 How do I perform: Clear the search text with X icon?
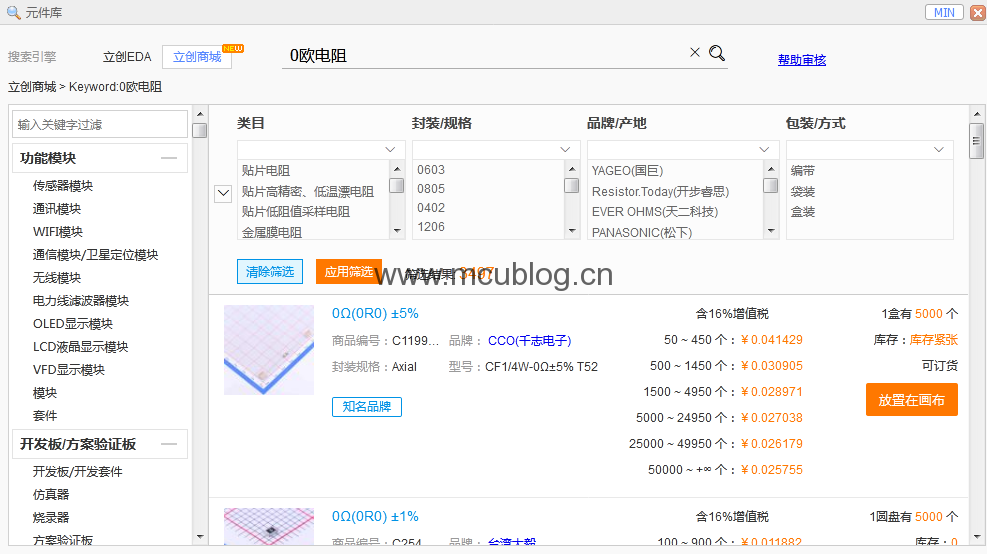click(x=695, y=52)
